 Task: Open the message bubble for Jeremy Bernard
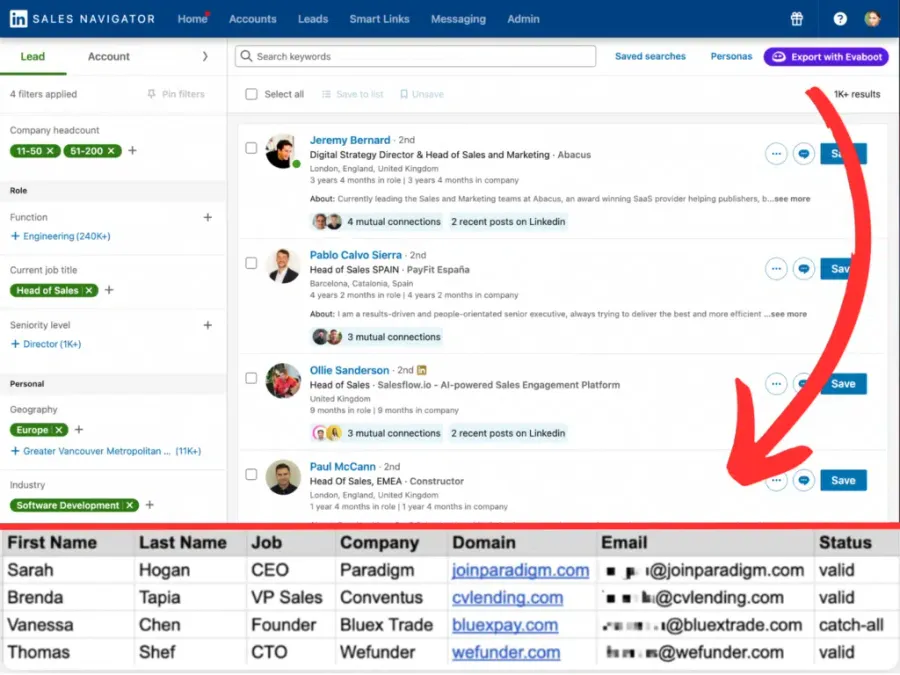[803, 153]
